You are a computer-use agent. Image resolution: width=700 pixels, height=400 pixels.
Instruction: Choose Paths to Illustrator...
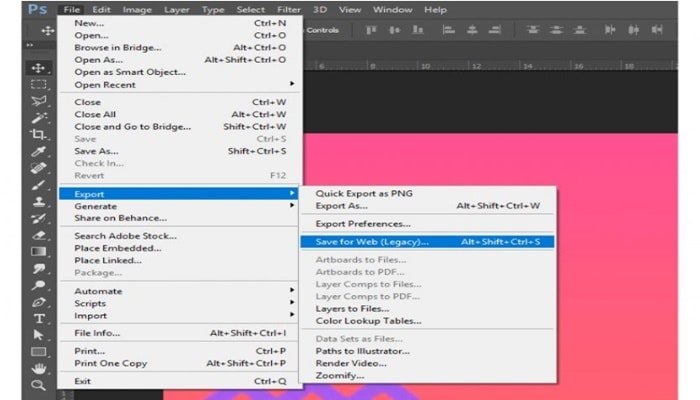point(428,351)
